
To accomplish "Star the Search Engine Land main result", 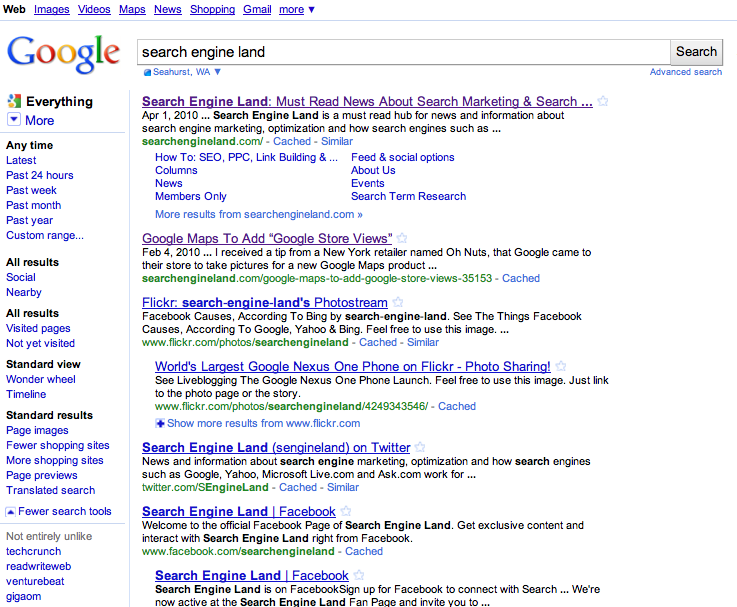I will 603,101.
